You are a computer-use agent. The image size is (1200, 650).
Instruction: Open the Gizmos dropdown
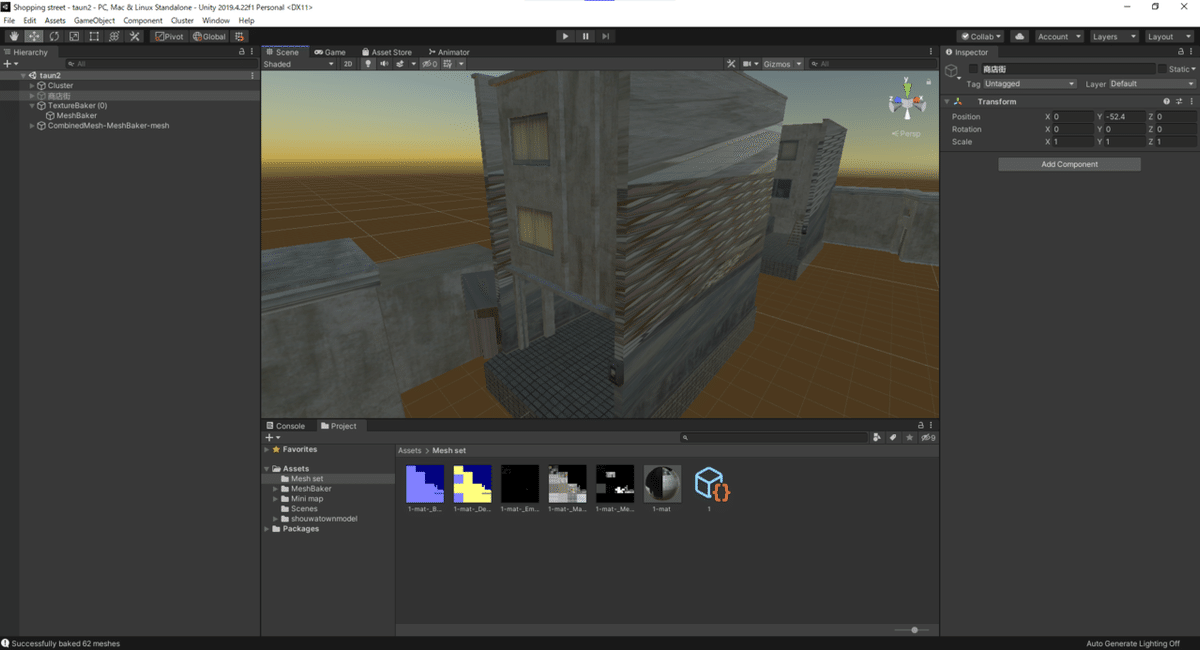coord(783,64)
